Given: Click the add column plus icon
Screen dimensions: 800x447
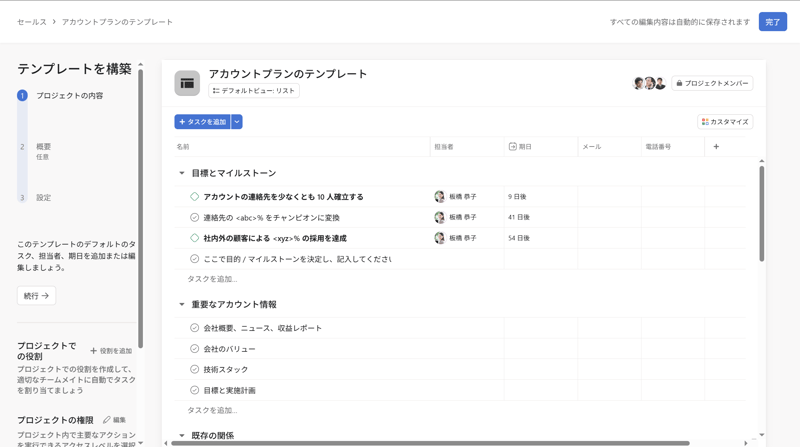Looking at the screenshot, I should pyautogui.click(x=716, y=146).
